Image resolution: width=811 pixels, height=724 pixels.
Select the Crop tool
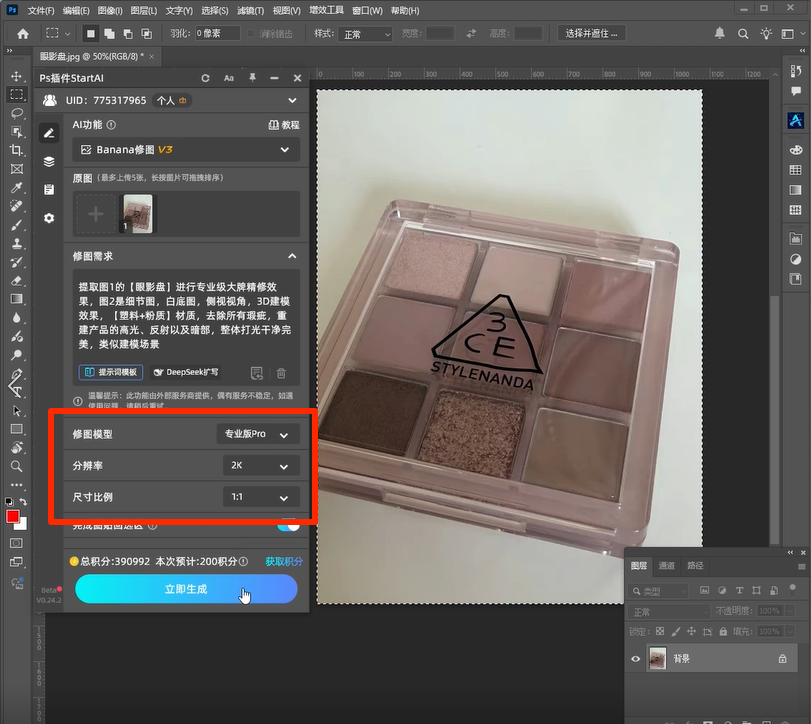(x=17, y=150)
